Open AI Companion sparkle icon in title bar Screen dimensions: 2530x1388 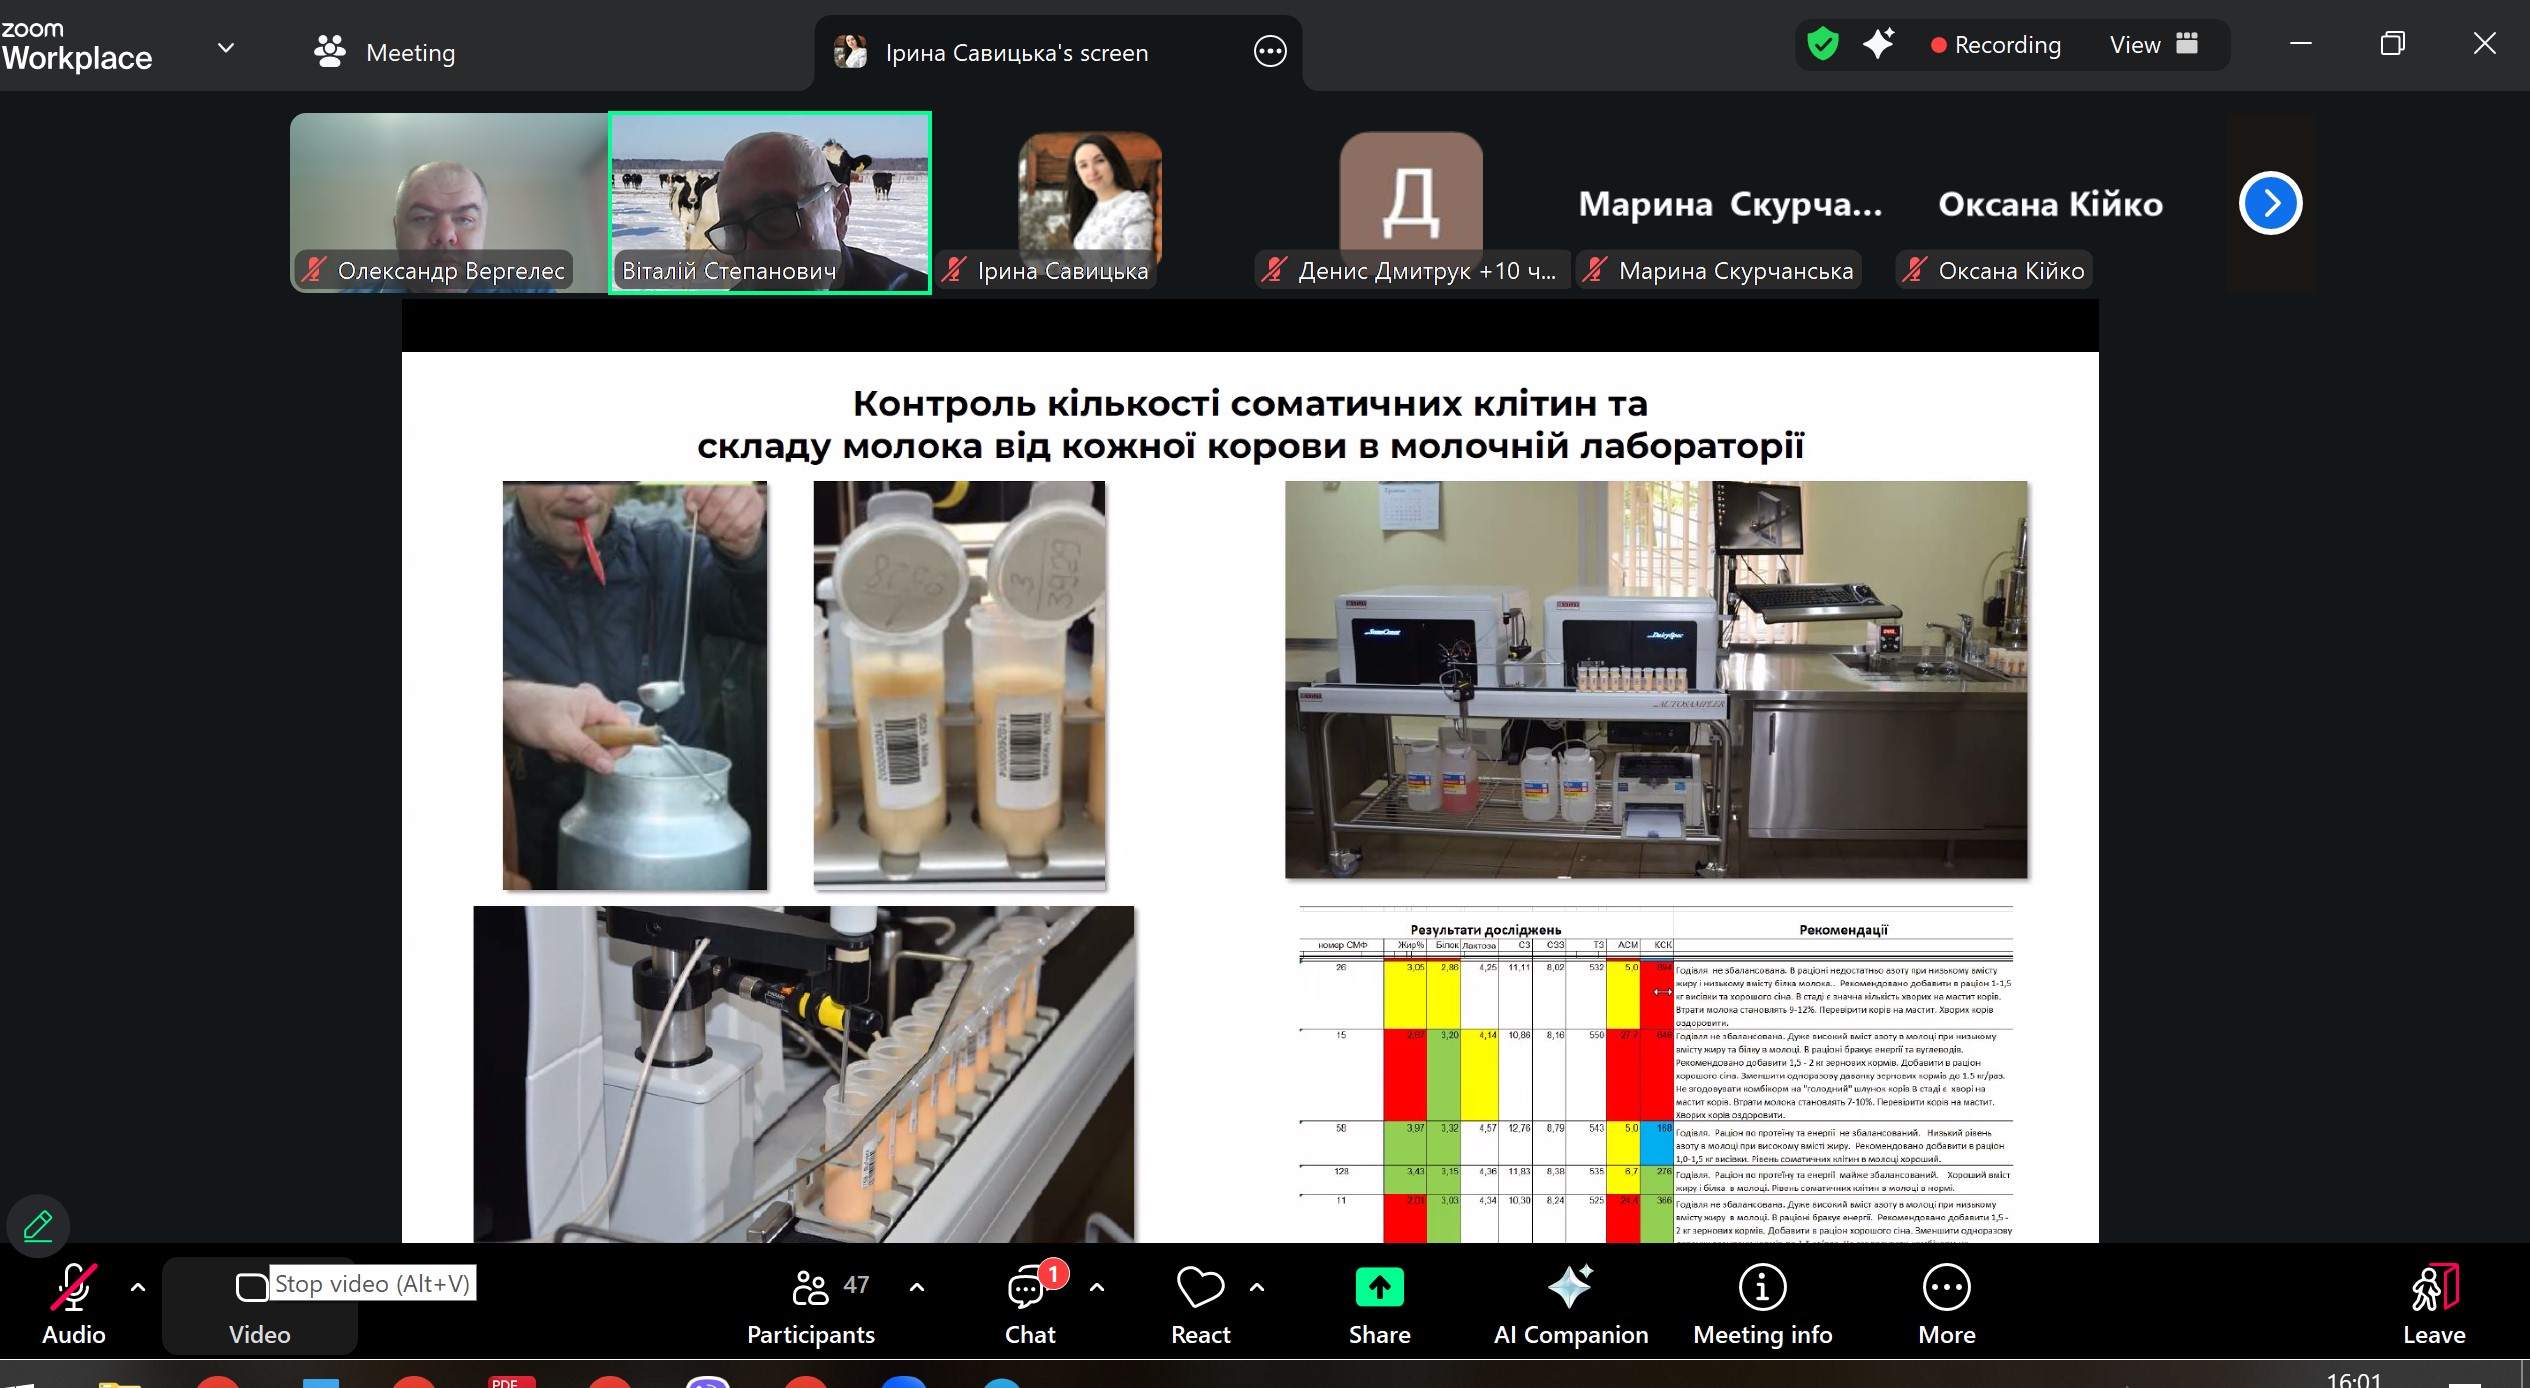coord(1878,44)
